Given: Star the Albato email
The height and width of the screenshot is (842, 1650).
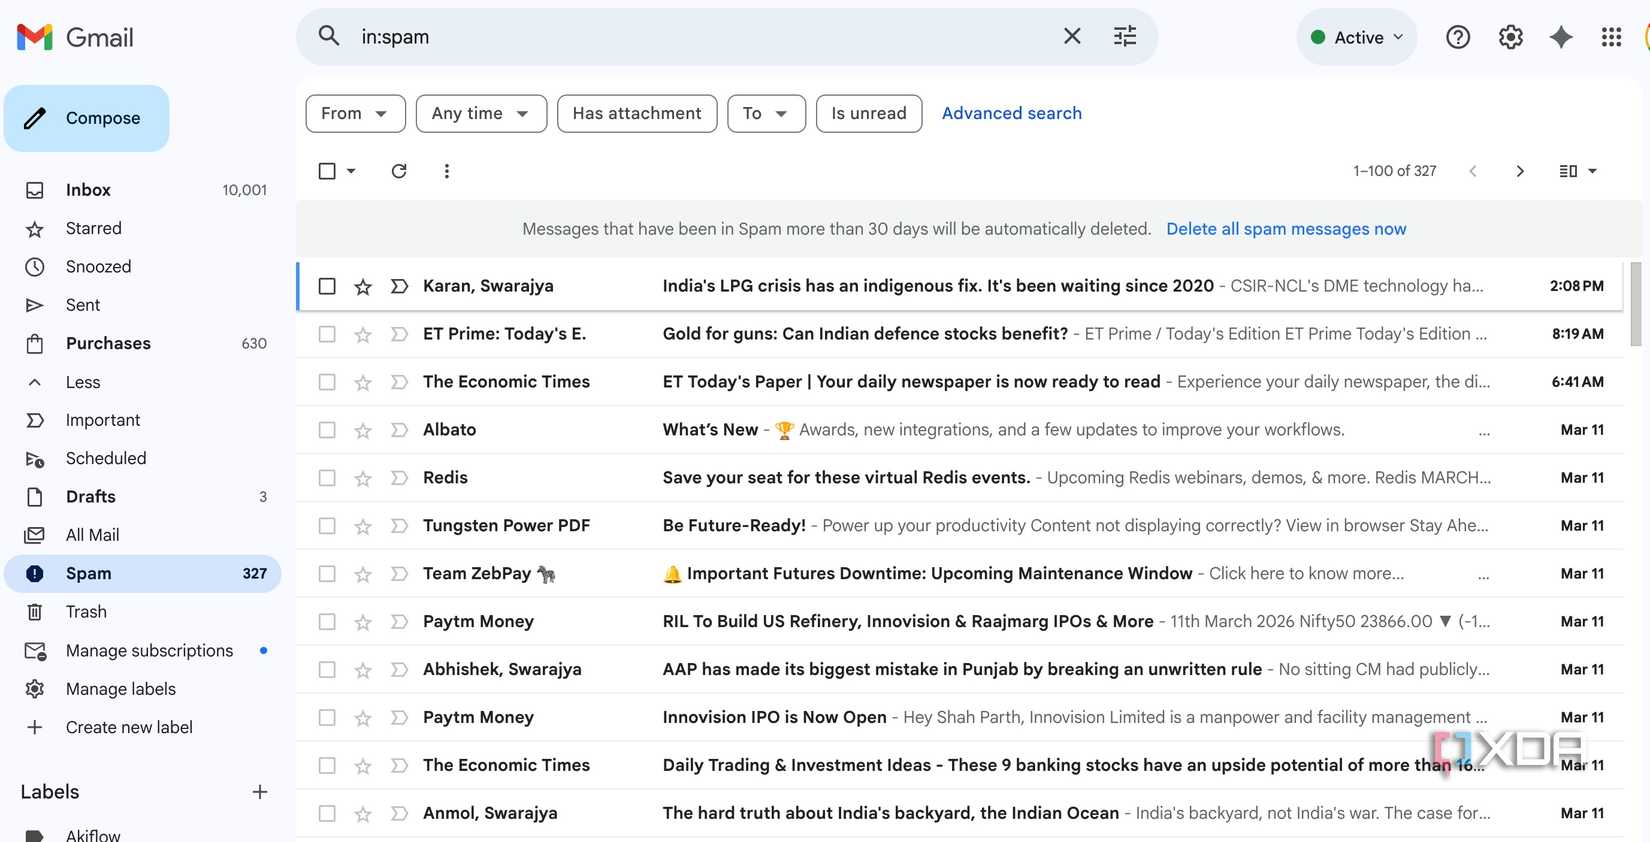Looking at the screenshot, I should point(363,431).
